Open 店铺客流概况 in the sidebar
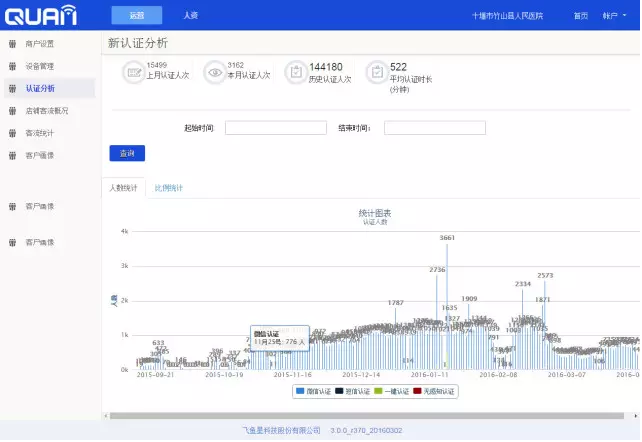The image size is (642, 442). [x=47, y=111]
